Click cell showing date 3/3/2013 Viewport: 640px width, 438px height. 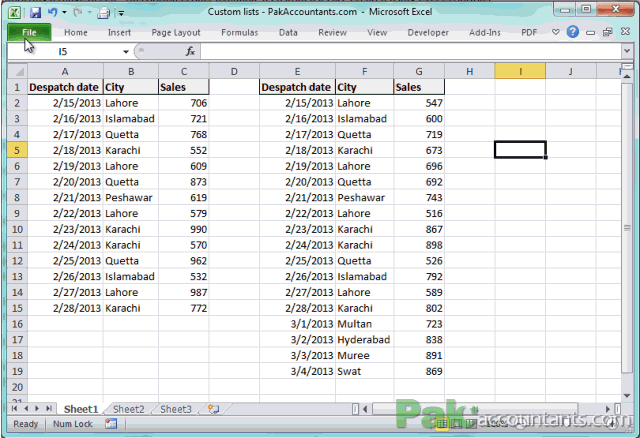[x=298, y=356]
